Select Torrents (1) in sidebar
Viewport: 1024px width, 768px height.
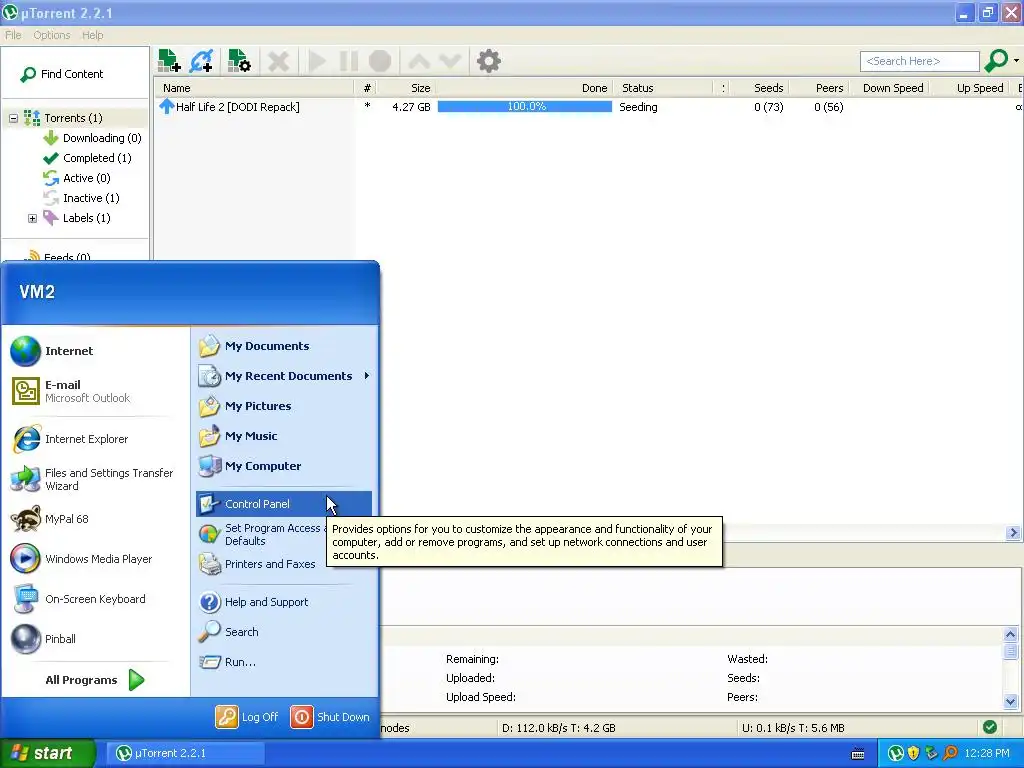point(63,118)
